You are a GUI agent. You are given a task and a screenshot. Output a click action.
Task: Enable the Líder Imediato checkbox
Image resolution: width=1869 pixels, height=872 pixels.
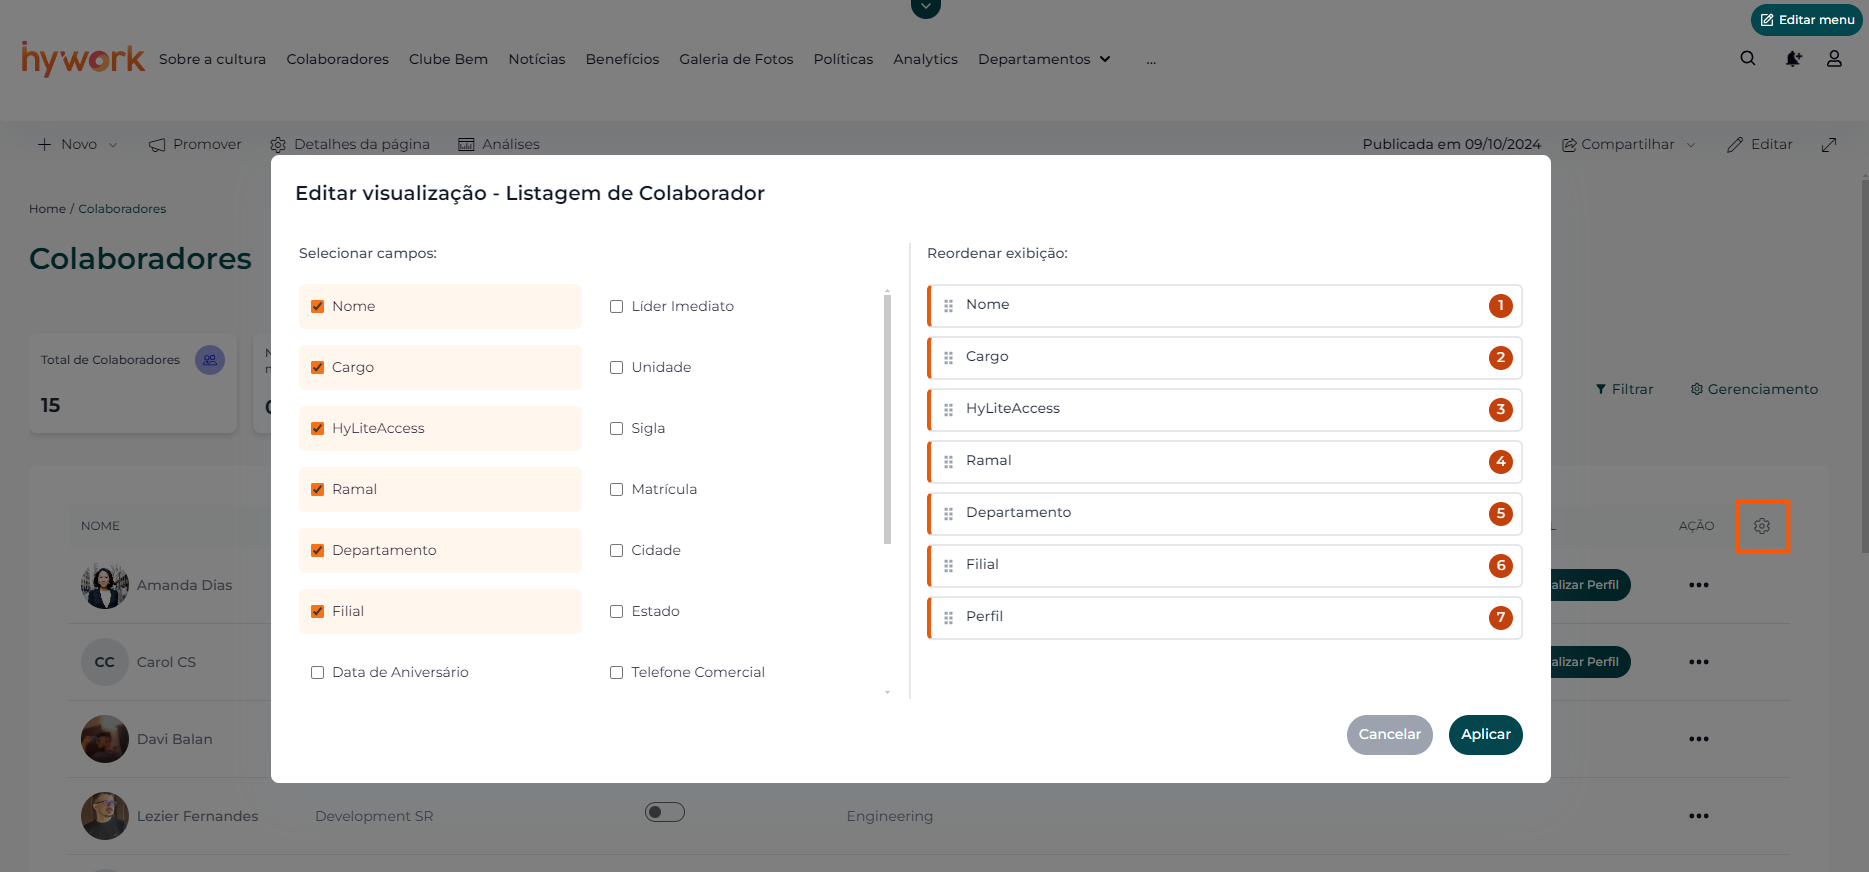pos(617,307)
